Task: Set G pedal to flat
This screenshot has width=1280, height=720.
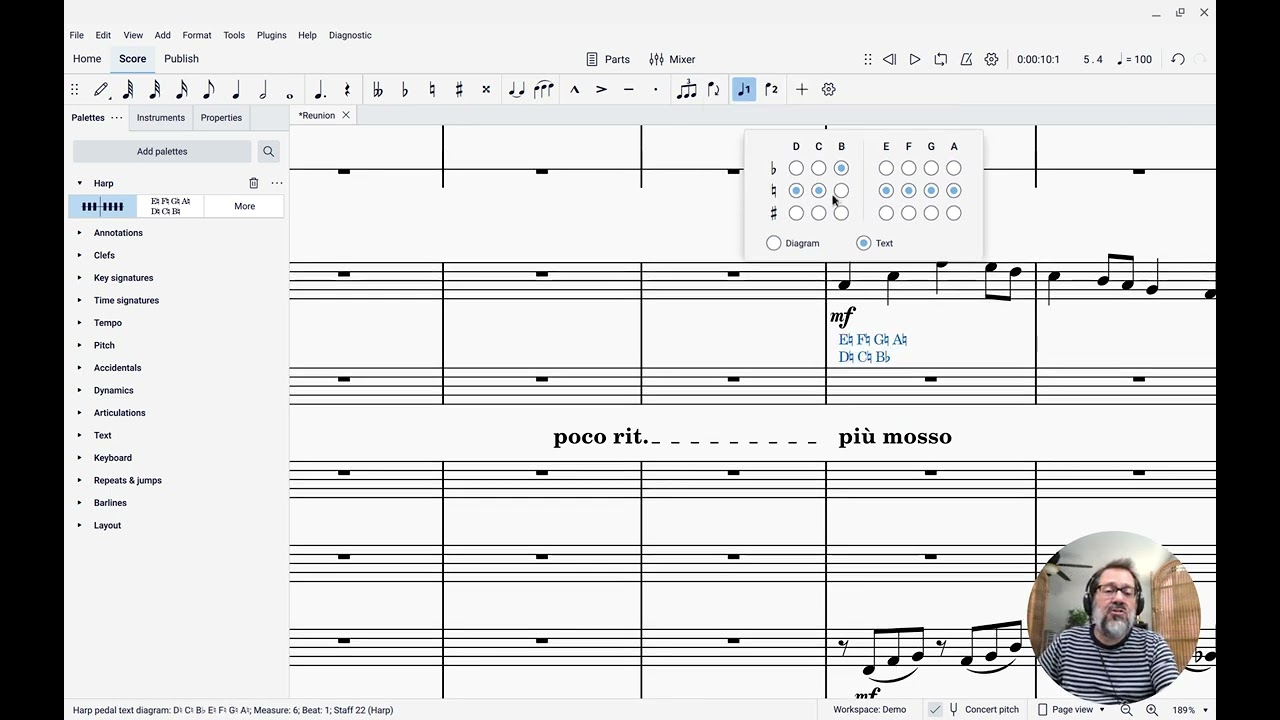Action: [x=931, y=168]
